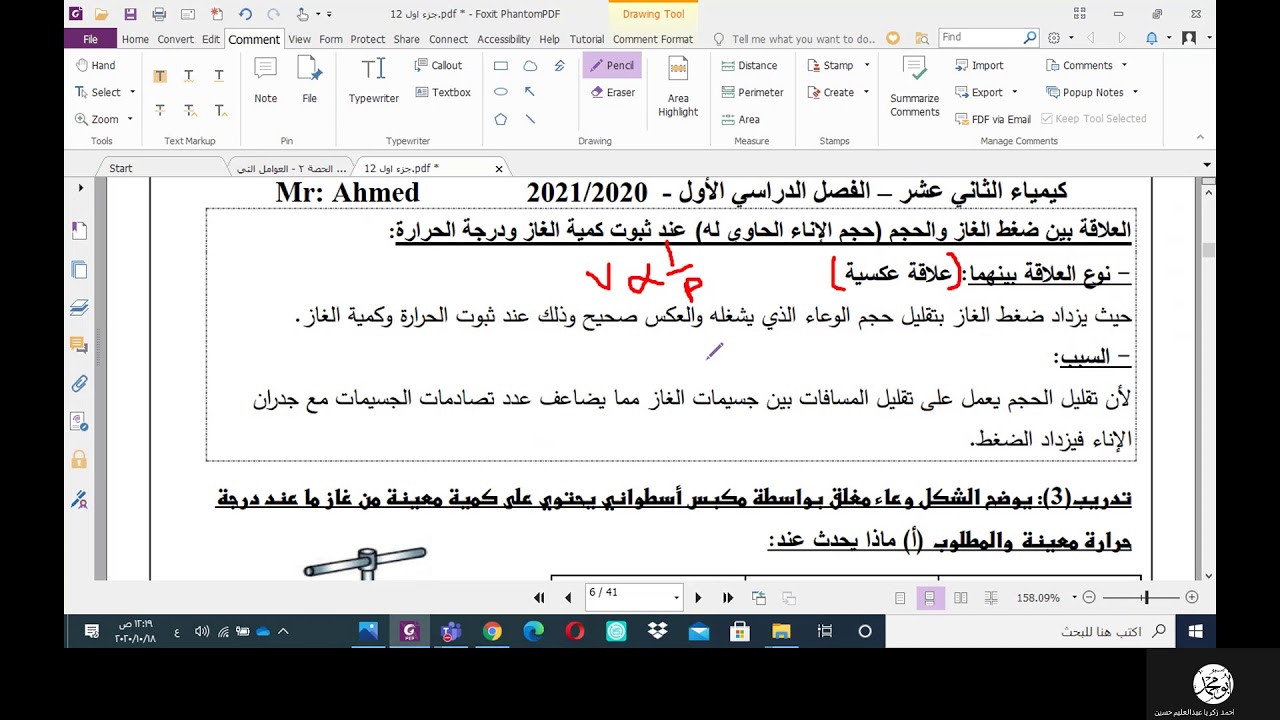Select the Callout tool
The height and width of the screenshot is (720, 1280).
[x=438, y=65]
